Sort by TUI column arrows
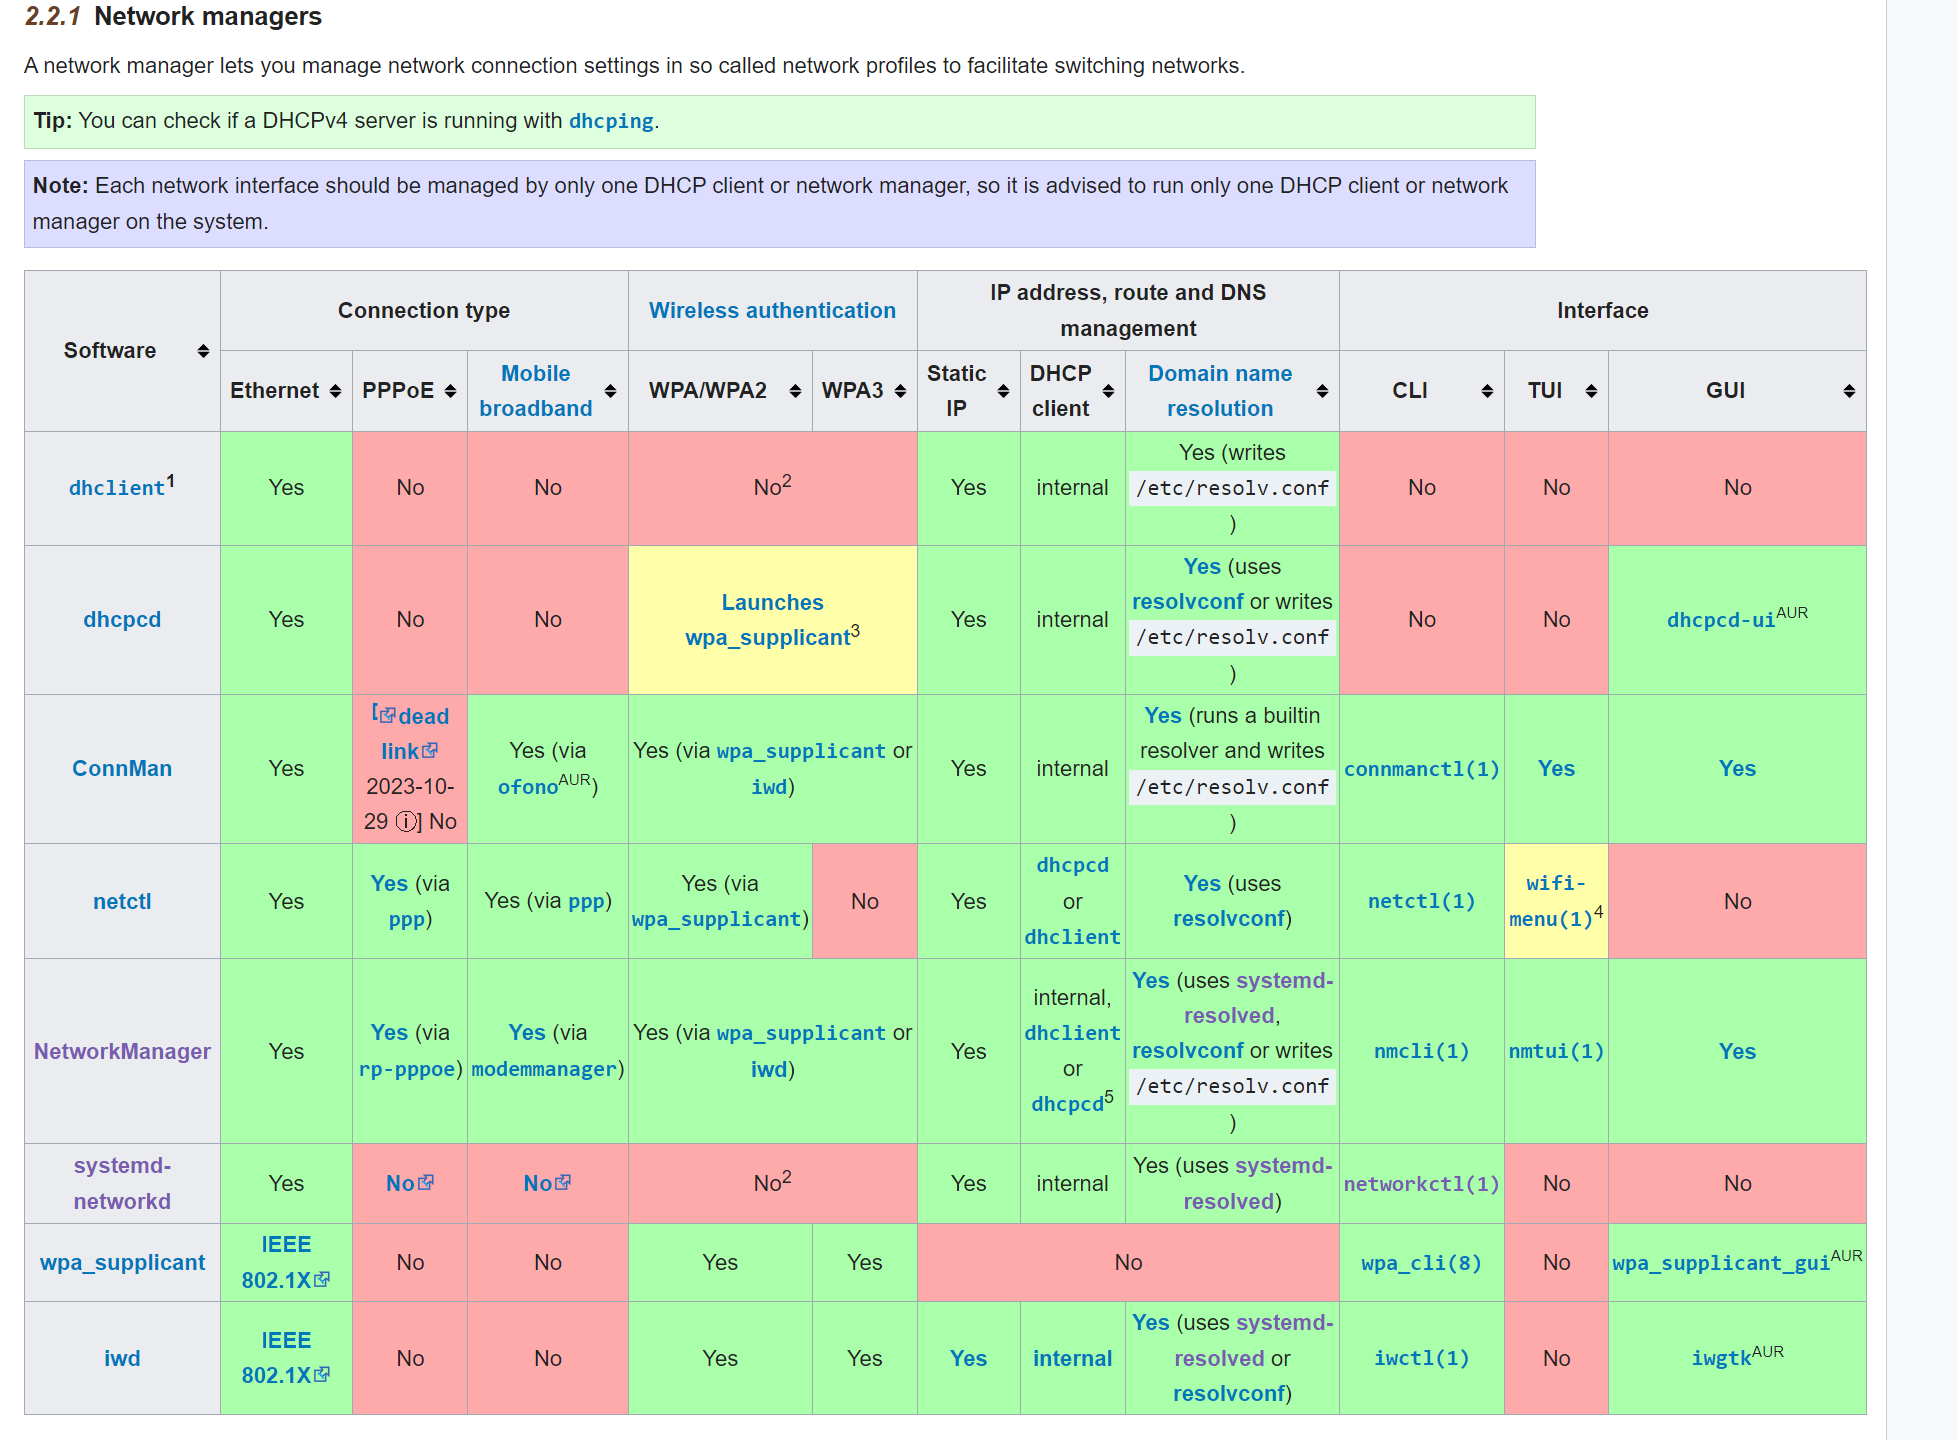1957x1440 pixels. coord(1591,391)
